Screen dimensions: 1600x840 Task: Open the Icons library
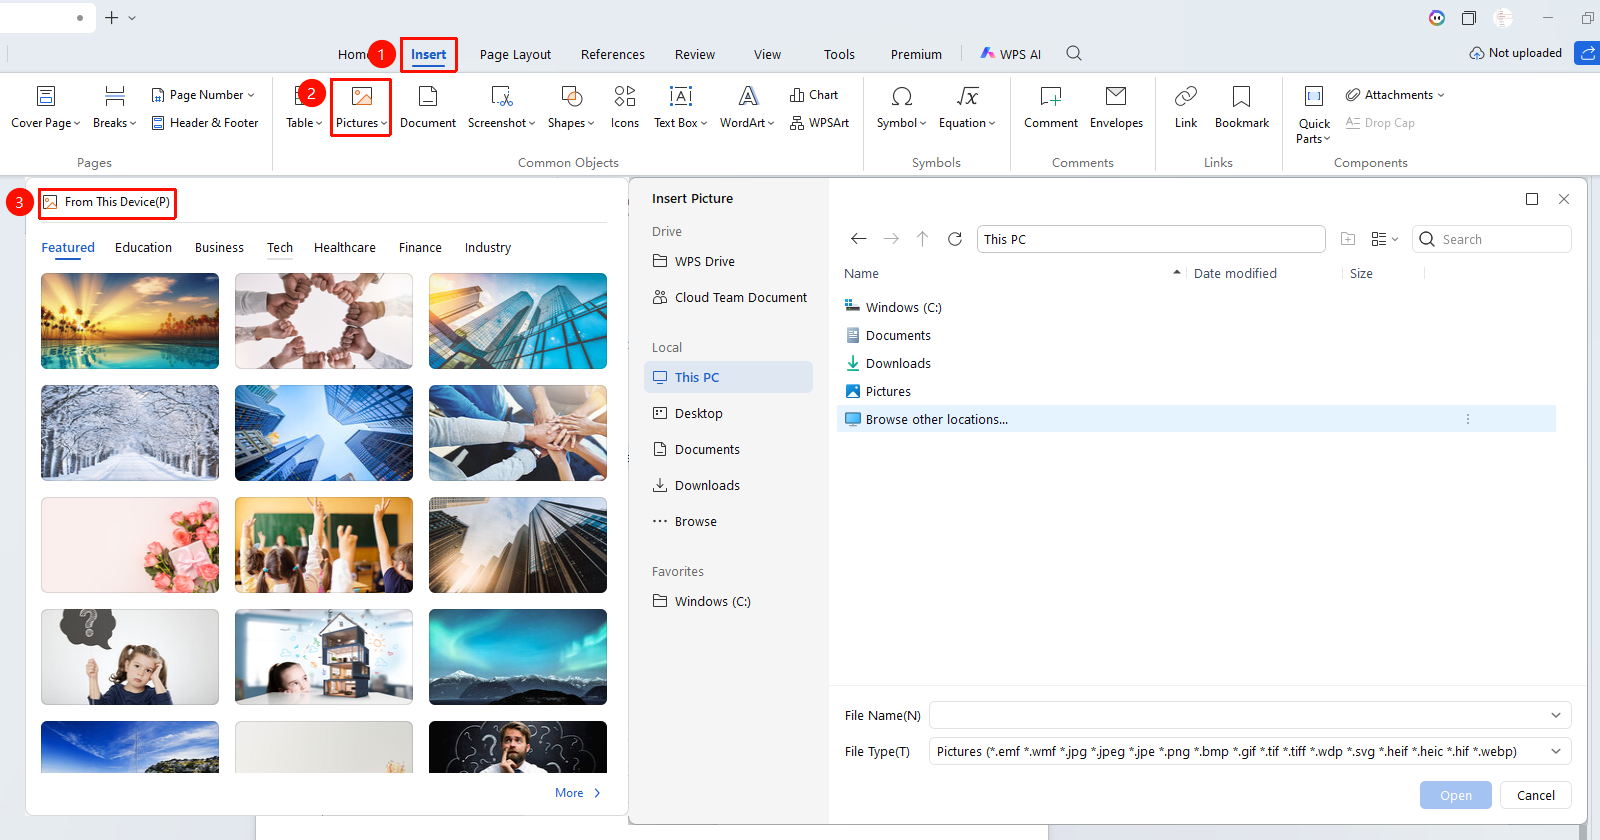point(625,108)
